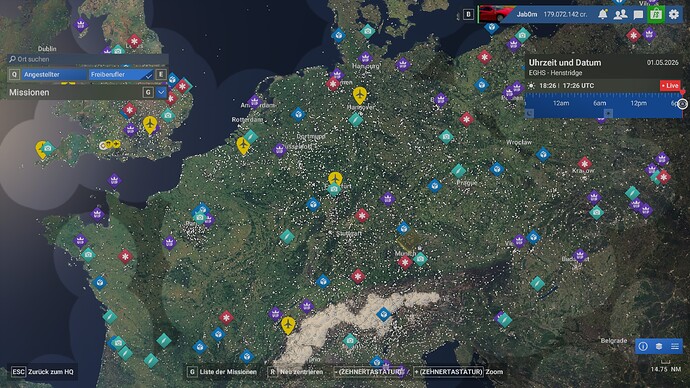
Task: Select purple VIP mission near Düsseldorf
Action: coord(279,150)
